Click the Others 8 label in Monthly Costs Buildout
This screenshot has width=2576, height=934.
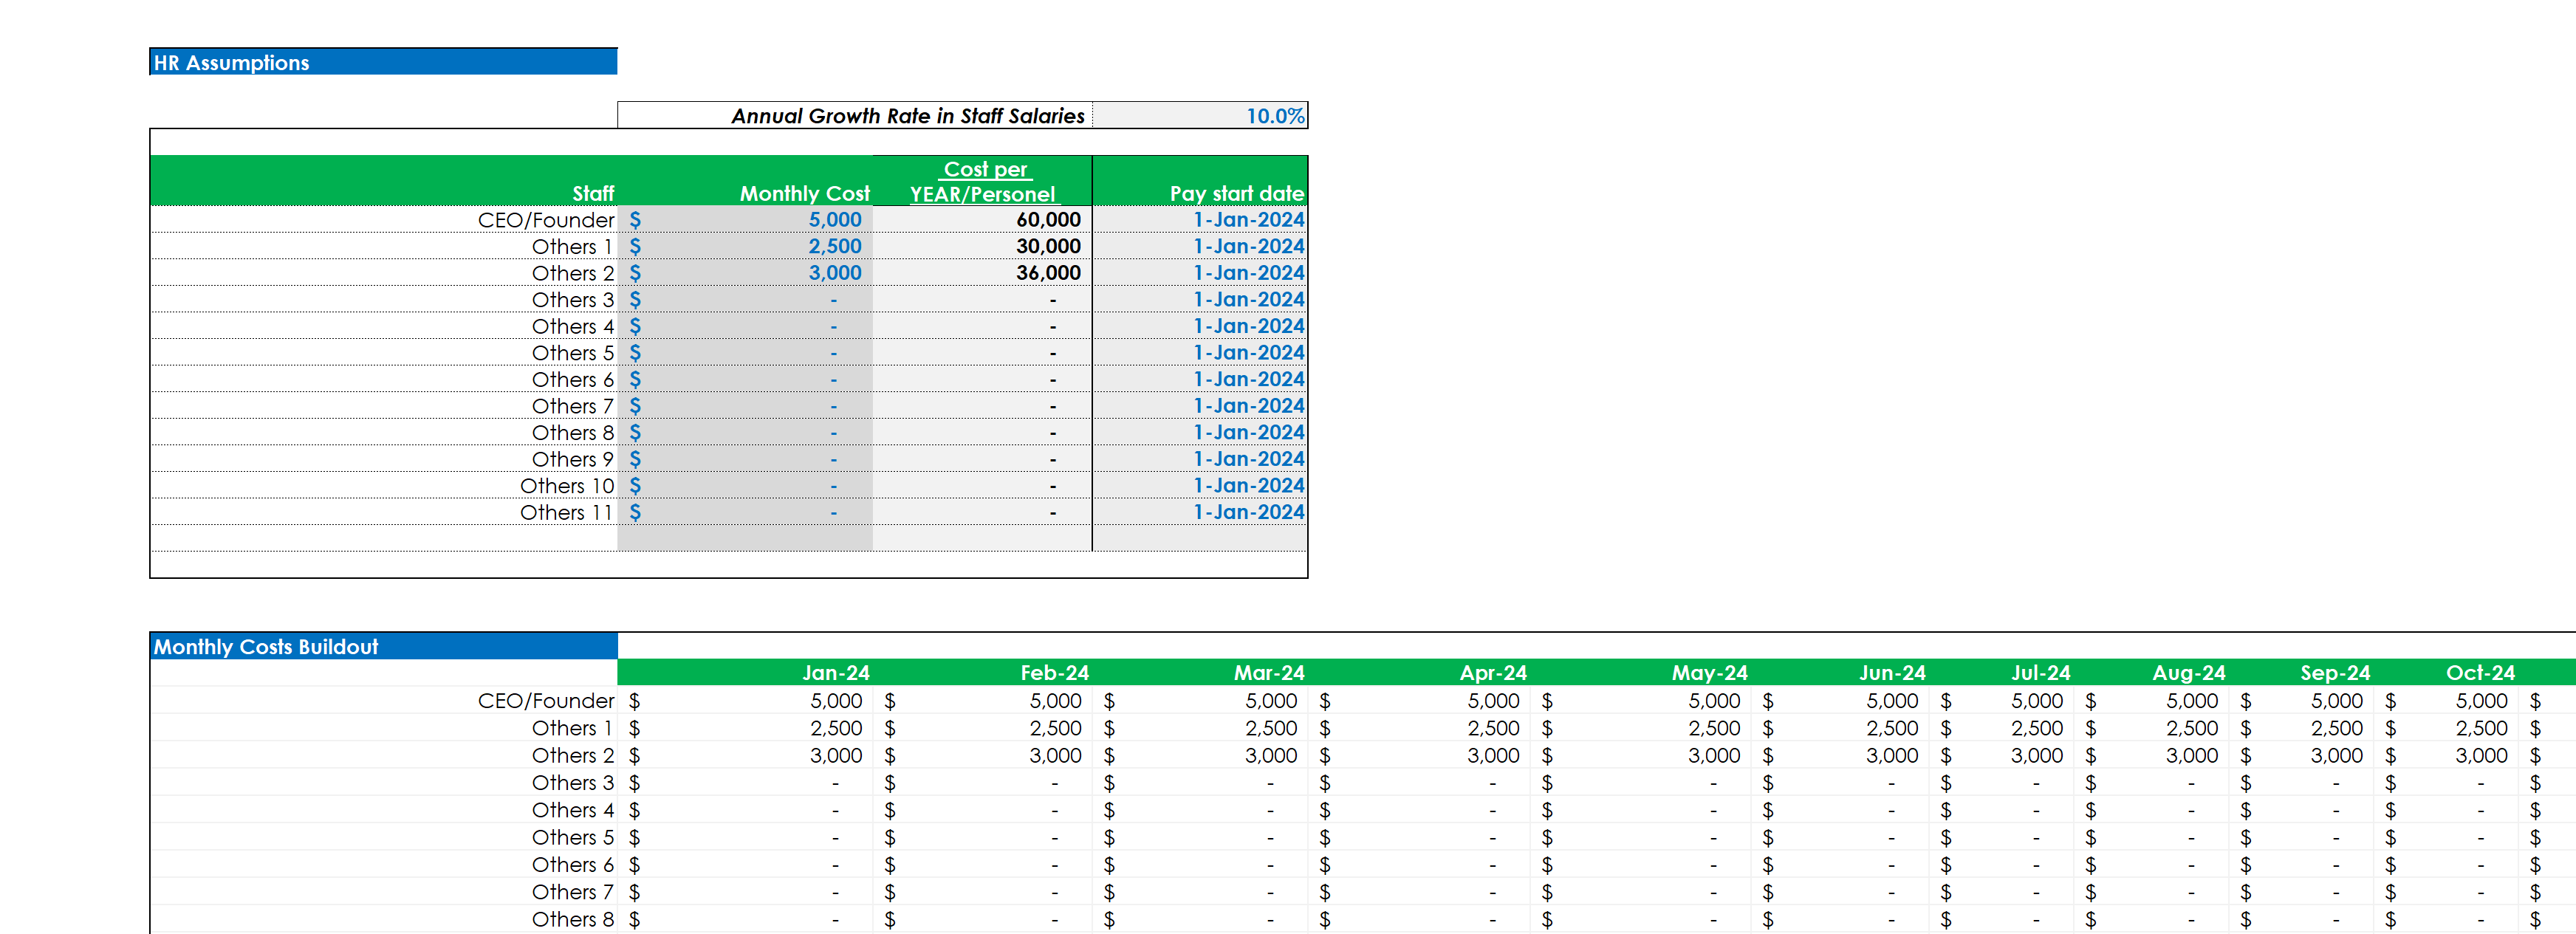(572, 919)
